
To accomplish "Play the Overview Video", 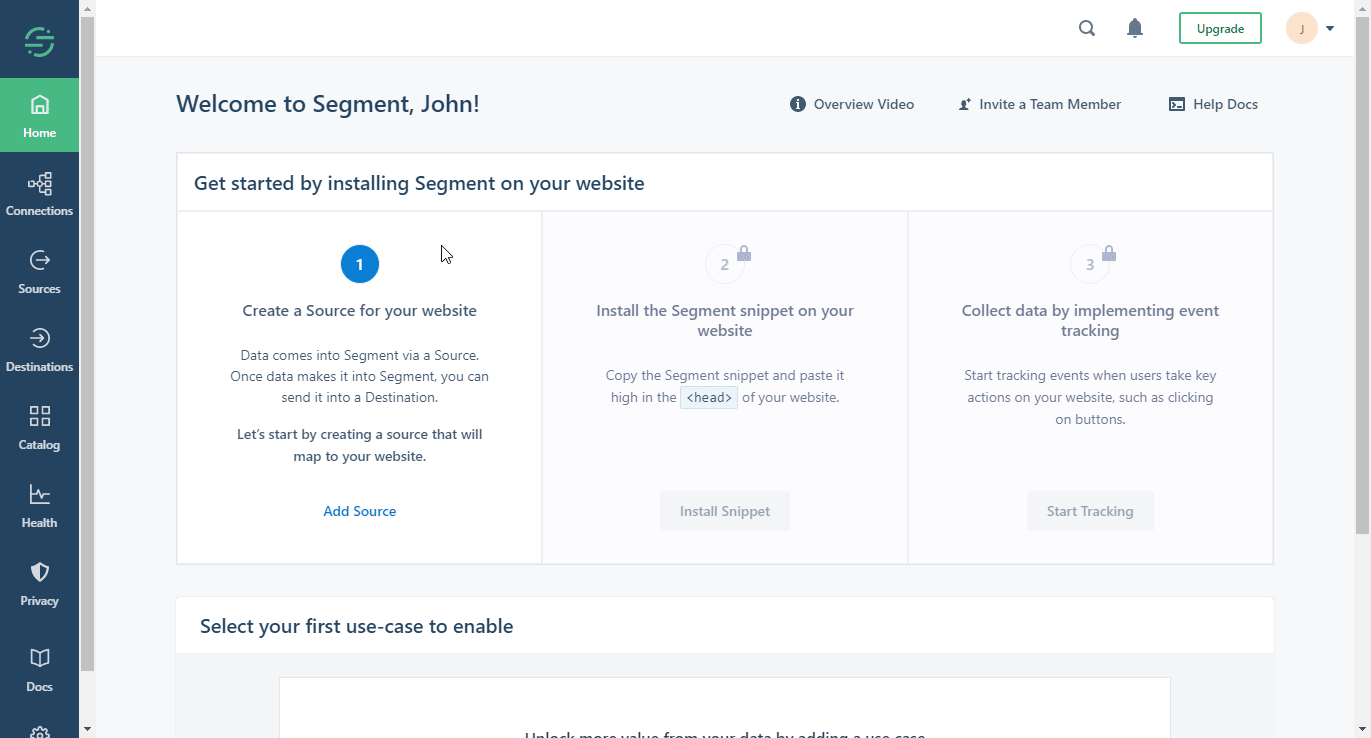I will pos(851,104).
